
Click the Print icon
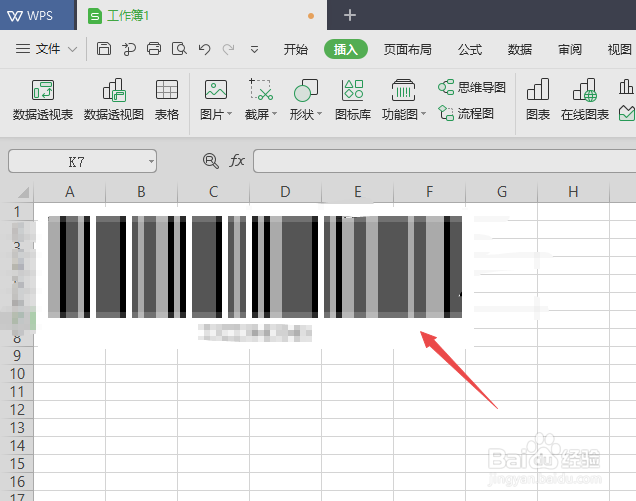tap(154, 49)
